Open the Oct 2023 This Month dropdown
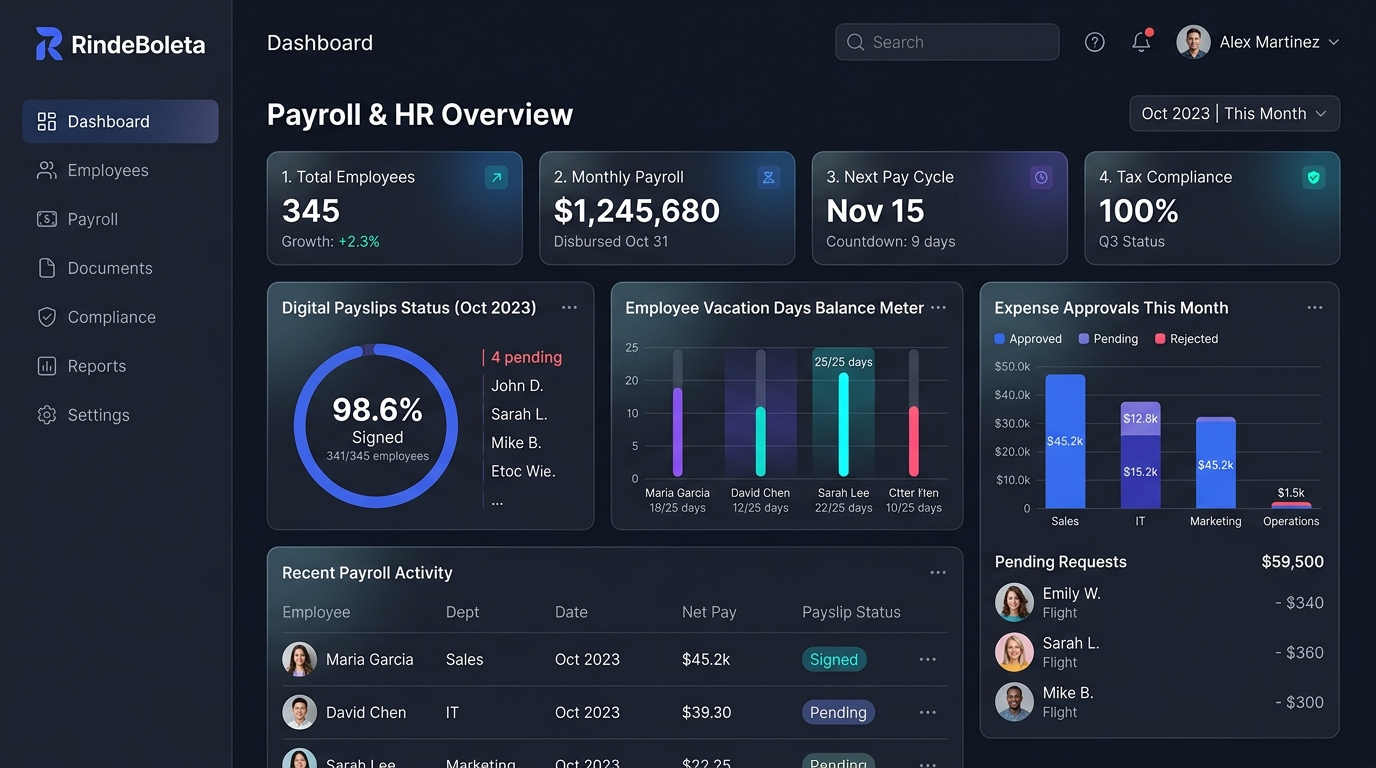 (x=1235, y=114)
